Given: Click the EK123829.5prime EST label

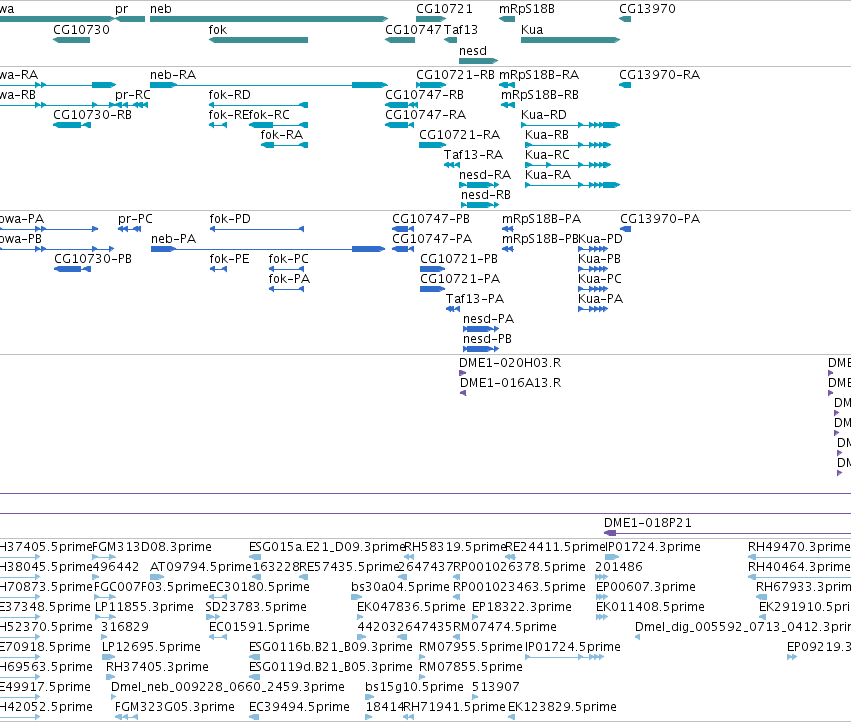Looking at the screenshot, I should 562,707.
